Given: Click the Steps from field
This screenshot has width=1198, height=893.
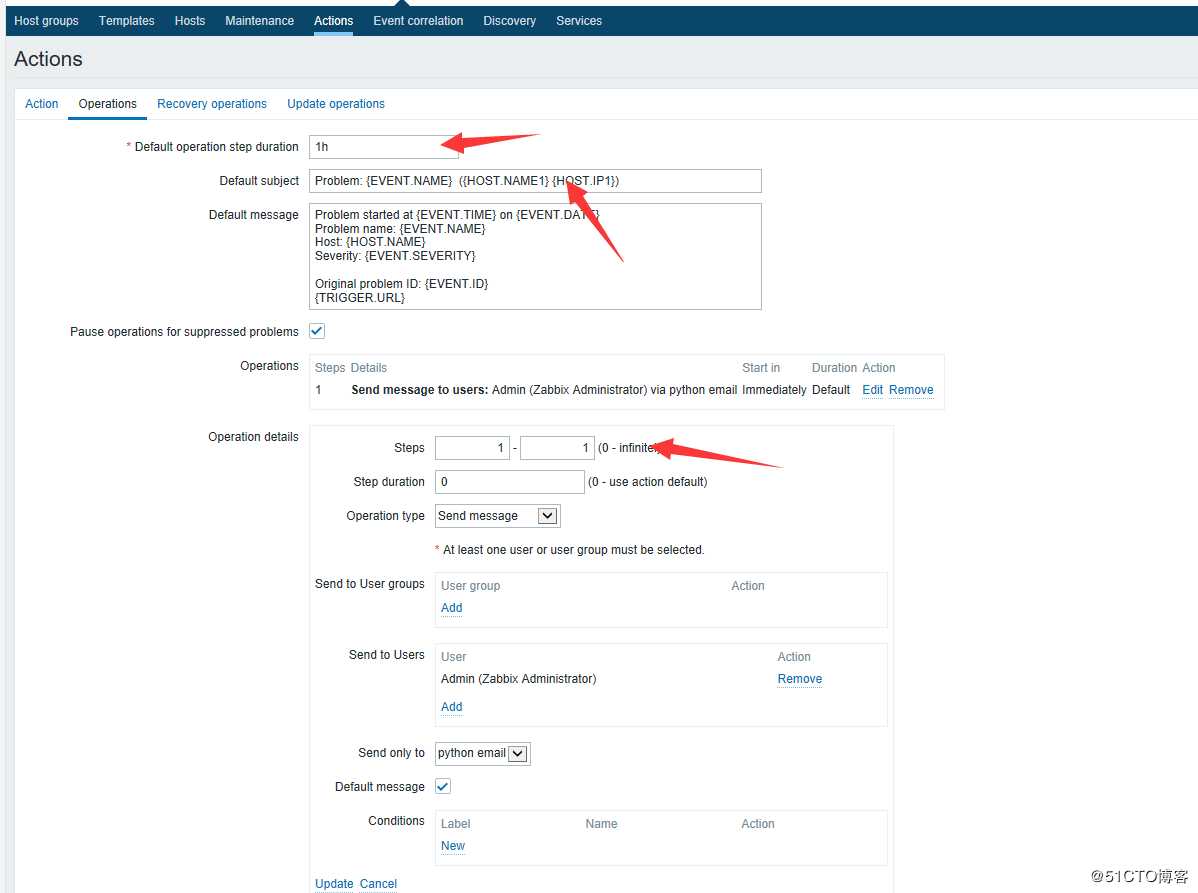Looking at the screenshot, I should pyautogui.click(x=472, y=448).
